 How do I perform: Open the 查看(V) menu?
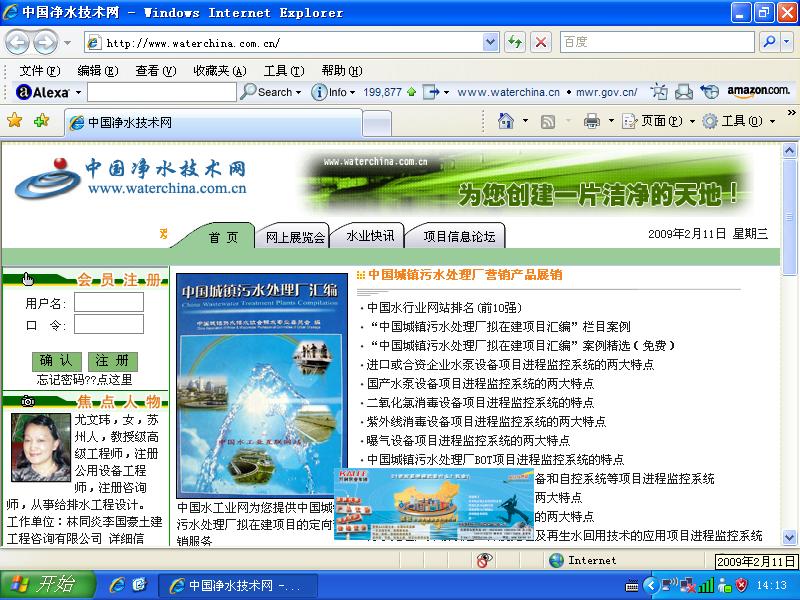coord(156,70)
